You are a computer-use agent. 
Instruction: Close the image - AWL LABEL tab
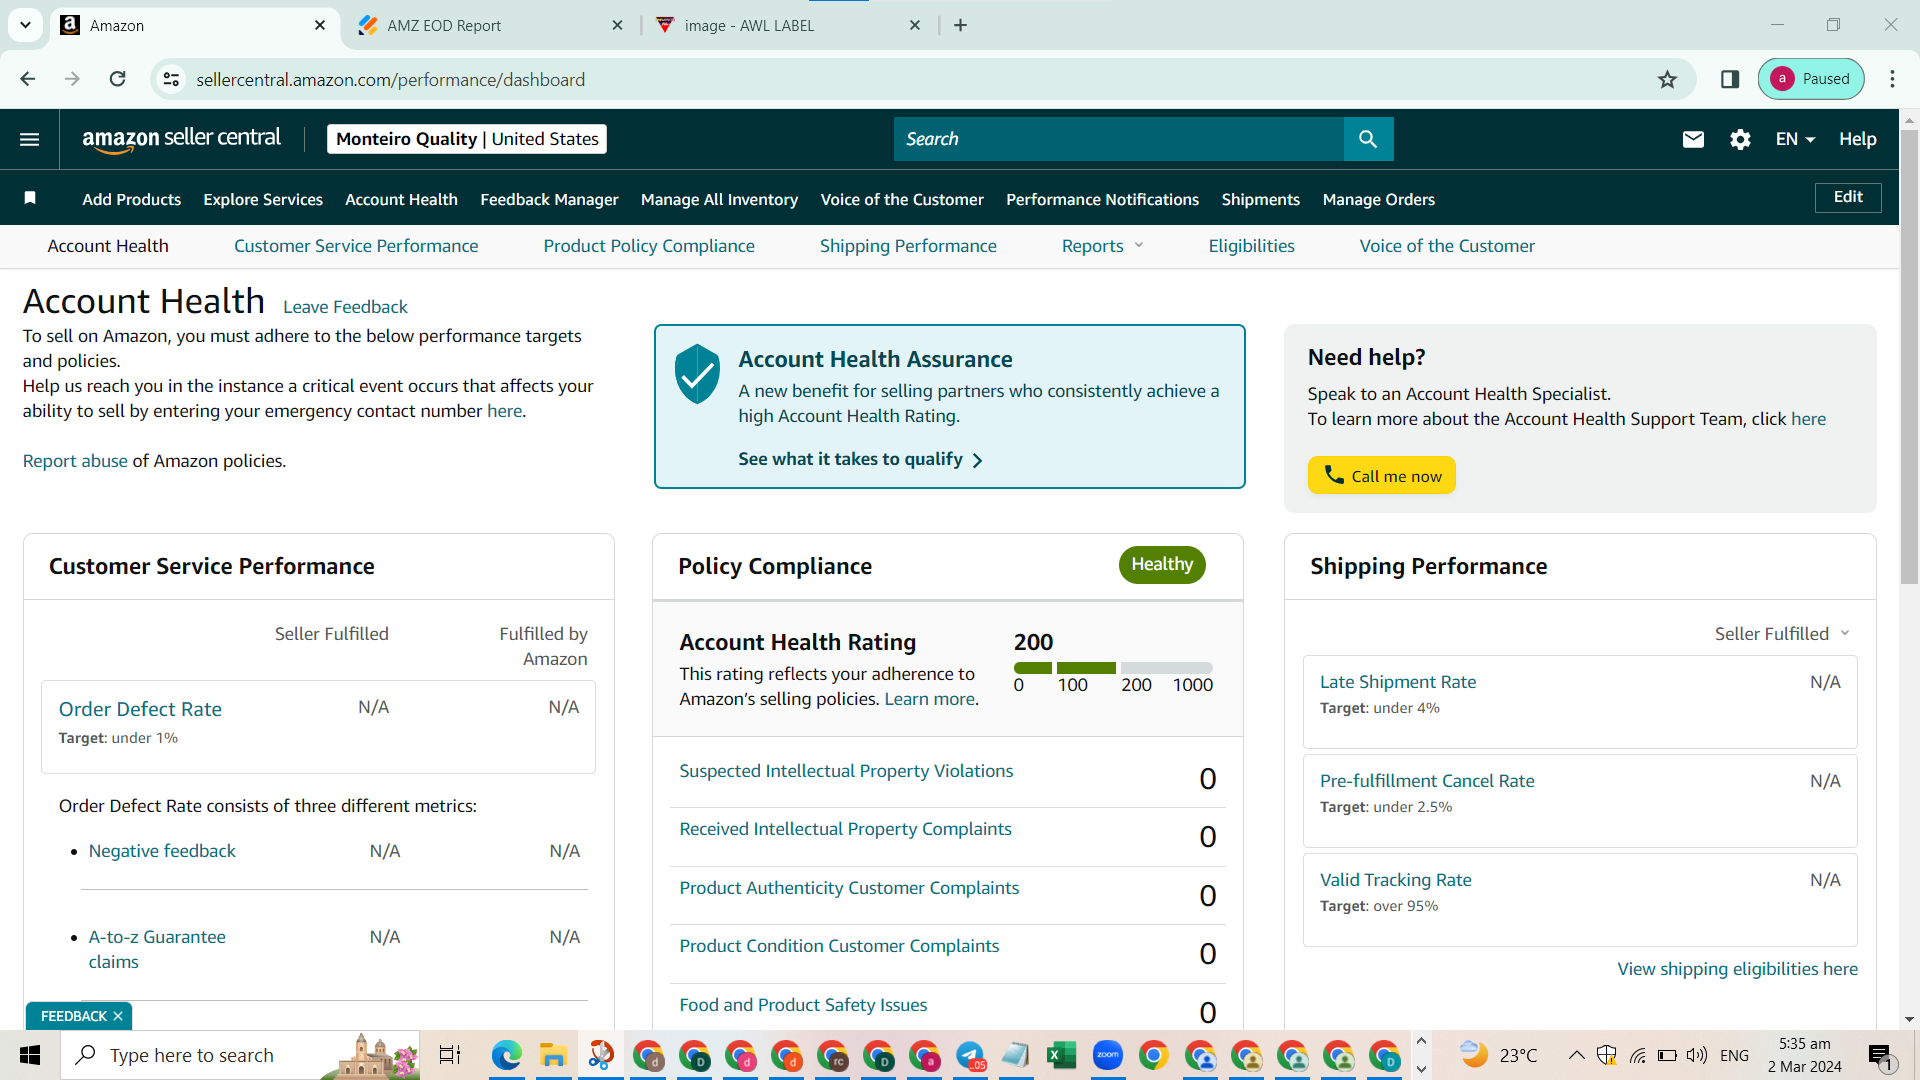click(x=915, y=25)
